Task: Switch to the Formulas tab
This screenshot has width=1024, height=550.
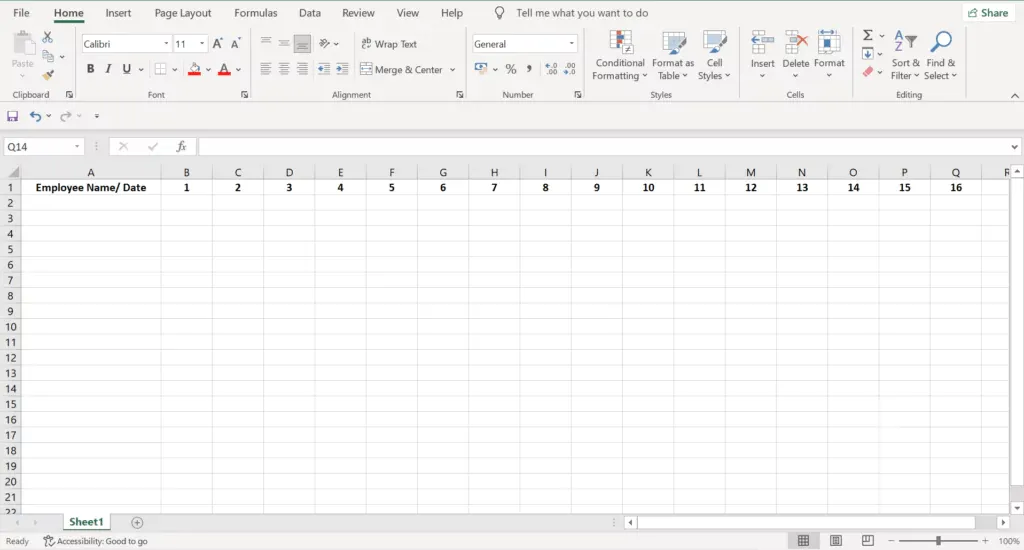Action: click(255, 13)
